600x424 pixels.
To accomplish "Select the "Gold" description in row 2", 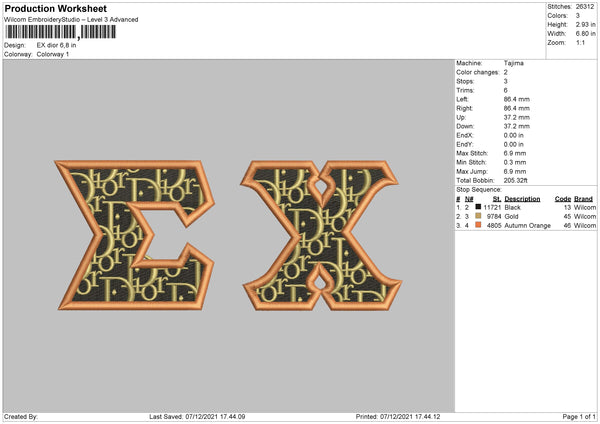I will pyautogui.click(x=511, y=217).
